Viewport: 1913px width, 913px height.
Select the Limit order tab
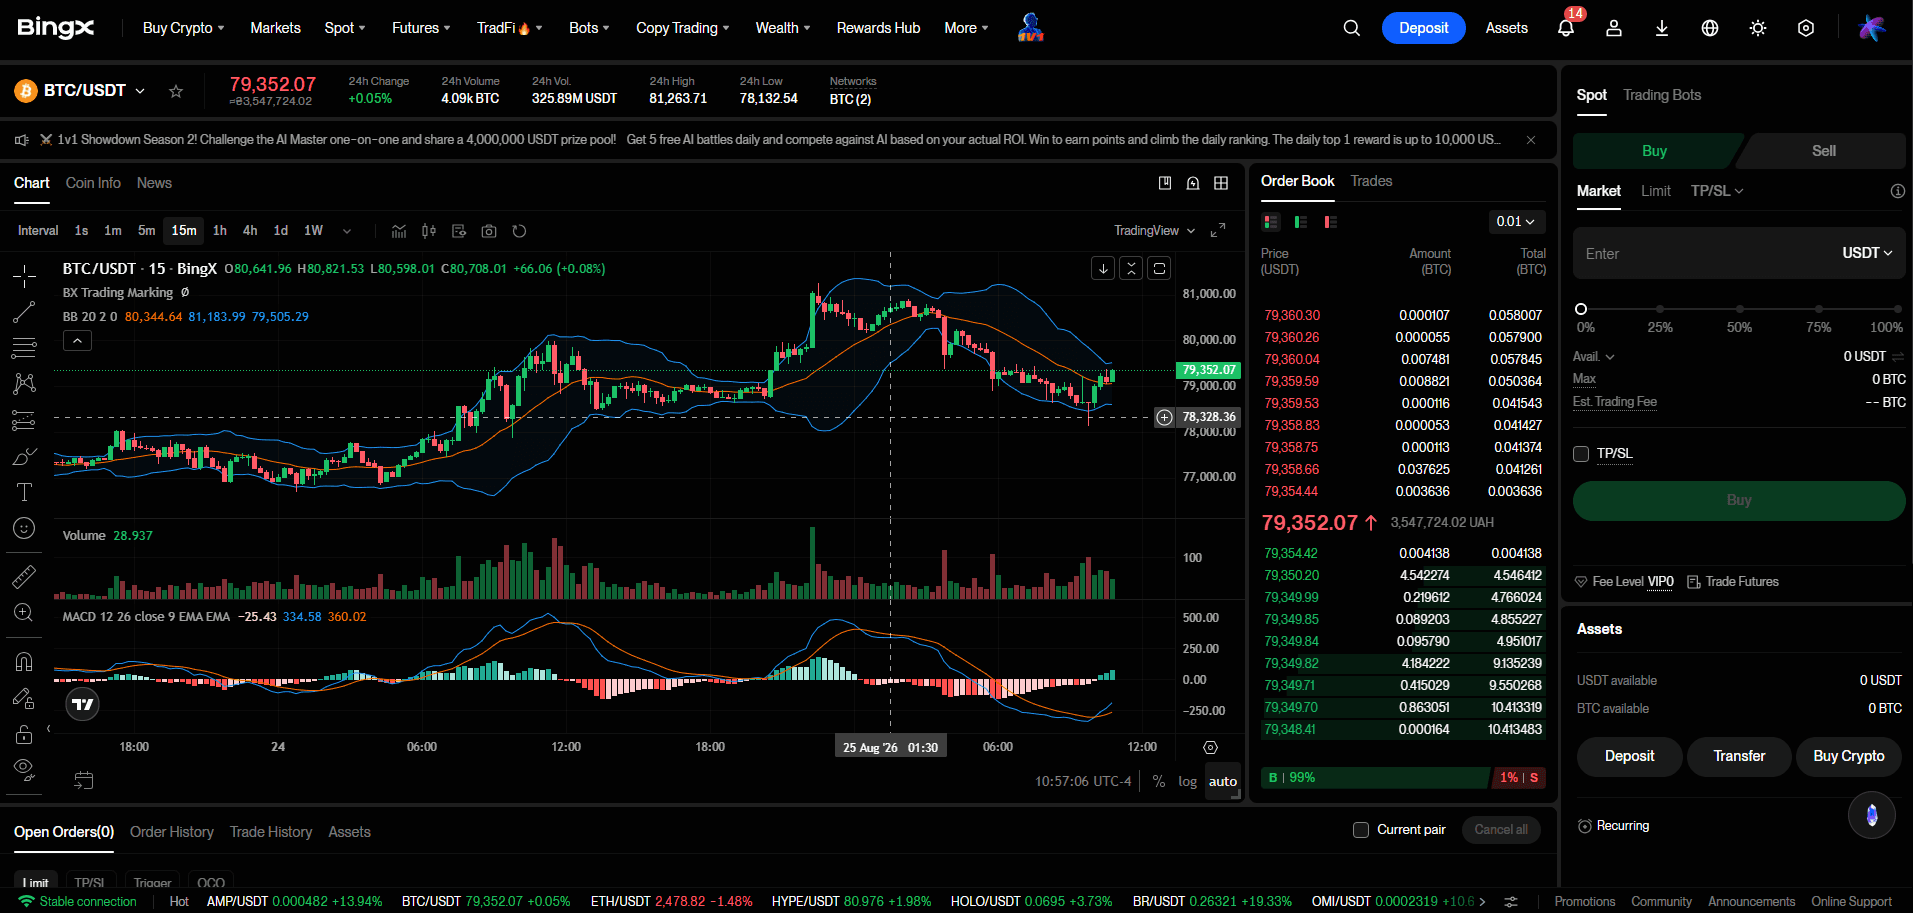(x=1656, y=191)
